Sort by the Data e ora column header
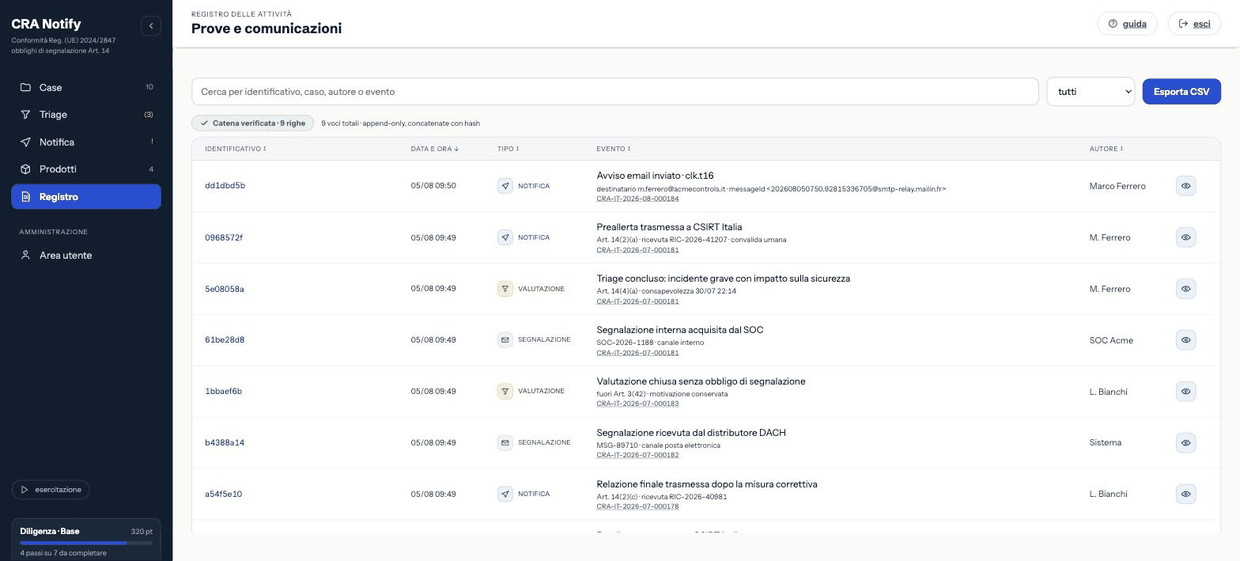Image resolution: width=1240 pixels, height=561 pixels. click(435, 149)
